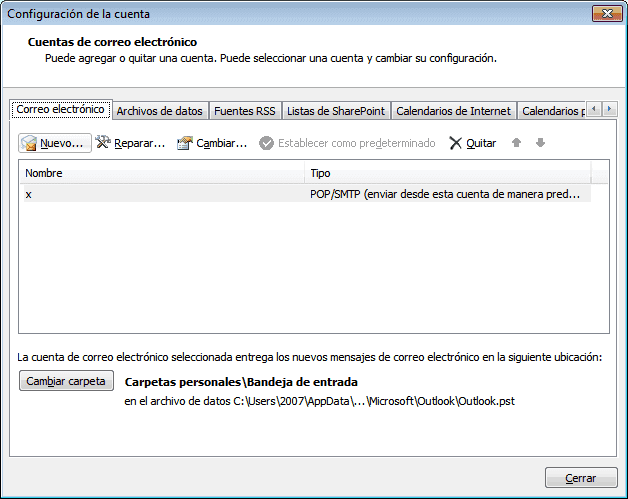Click the default checkmark icon

pyautogui.click(x=267, y=143)
